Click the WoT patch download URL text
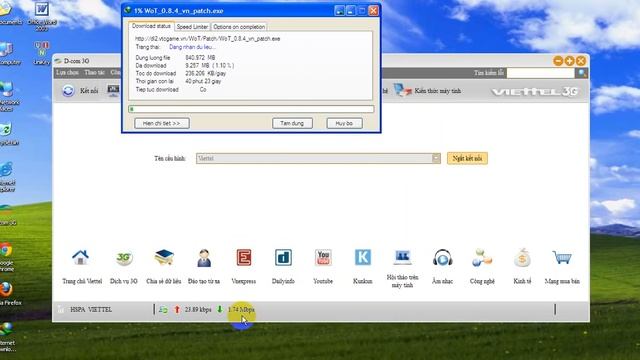 (x=207, y=39)
